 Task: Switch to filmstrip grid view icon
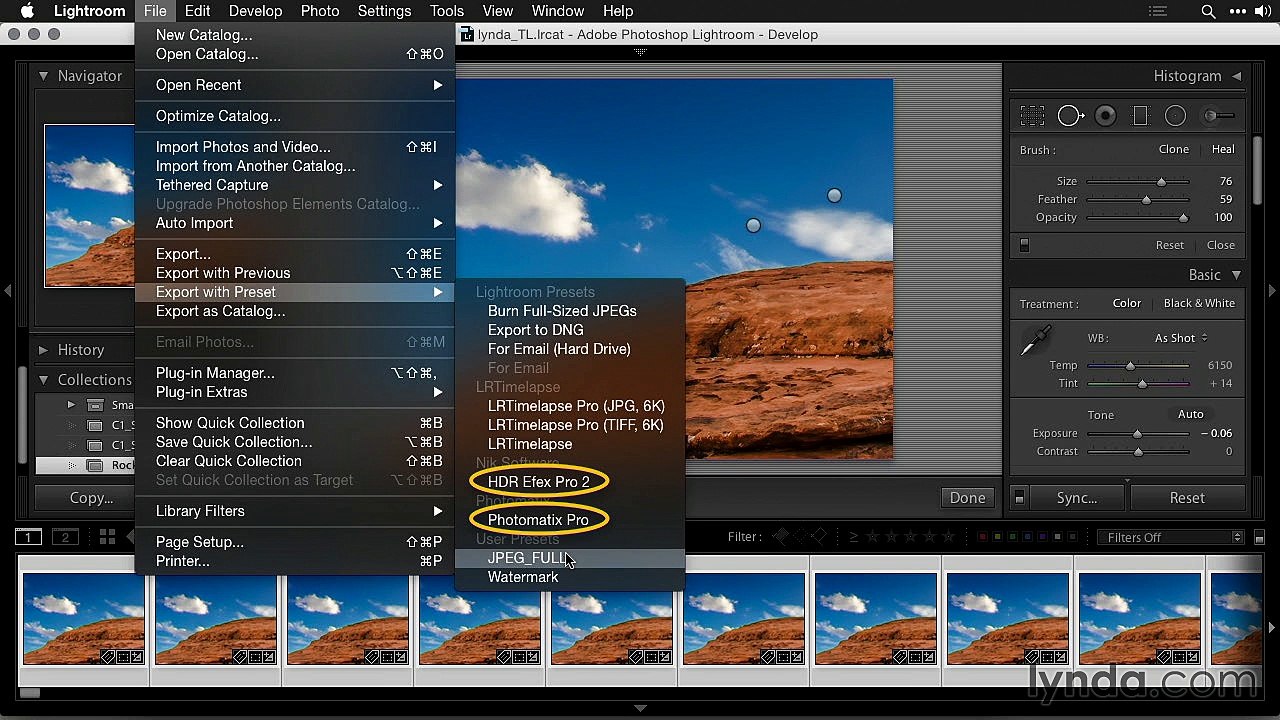point(107,537)
